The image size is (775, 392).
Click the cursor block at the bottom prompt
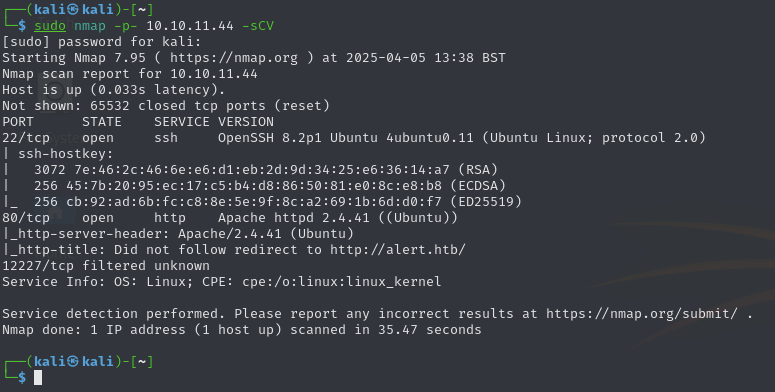[38, 378]
